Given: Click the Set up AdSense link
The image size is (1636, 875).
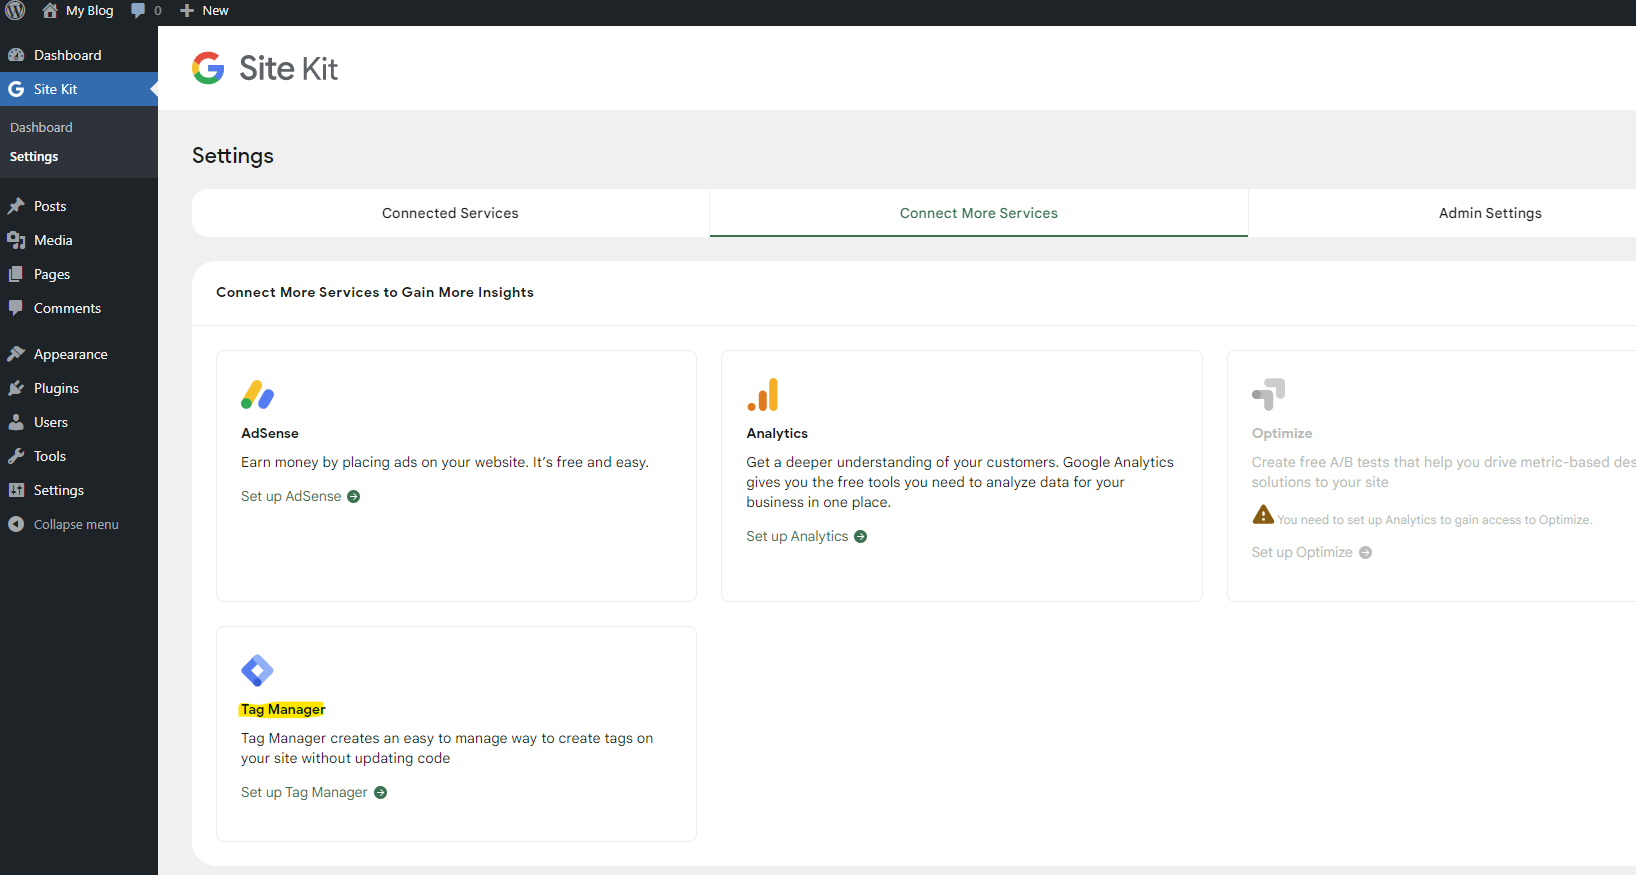Looking at the screenshot, I should click(291, 496).
